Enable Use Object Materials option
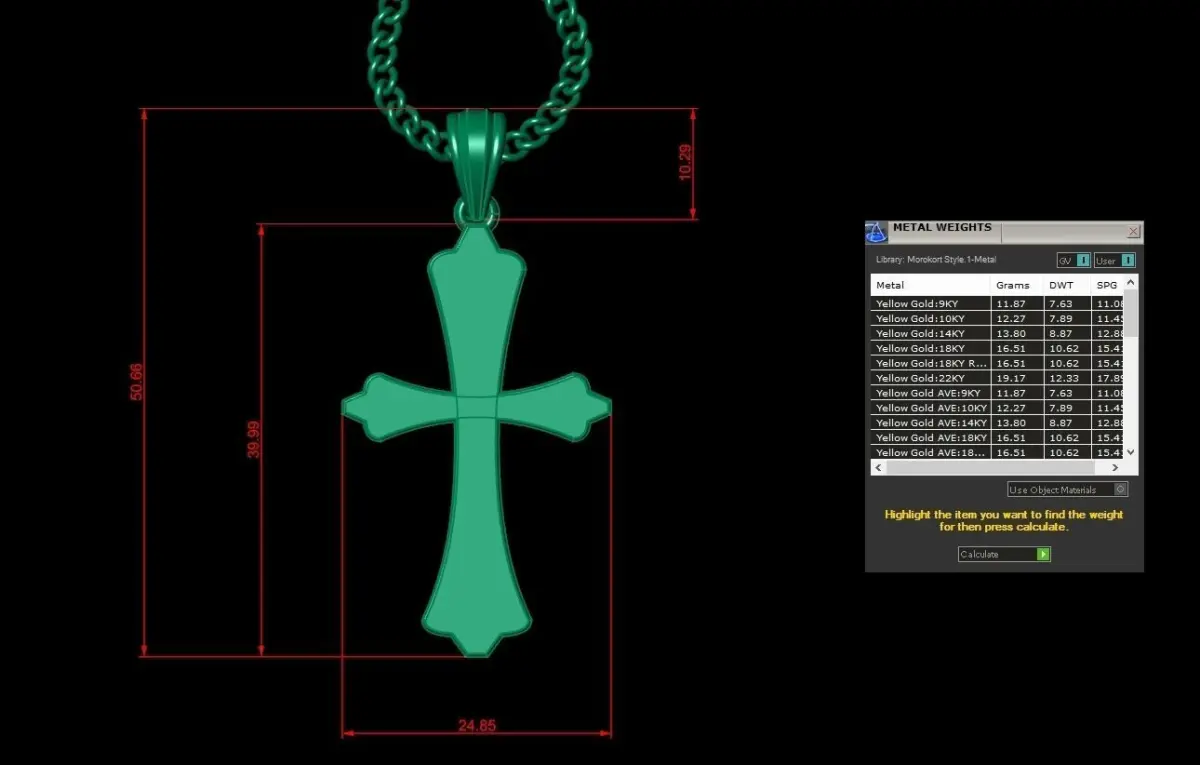The height and width of the screenshot is (765, 1200). coord(1068,490)
